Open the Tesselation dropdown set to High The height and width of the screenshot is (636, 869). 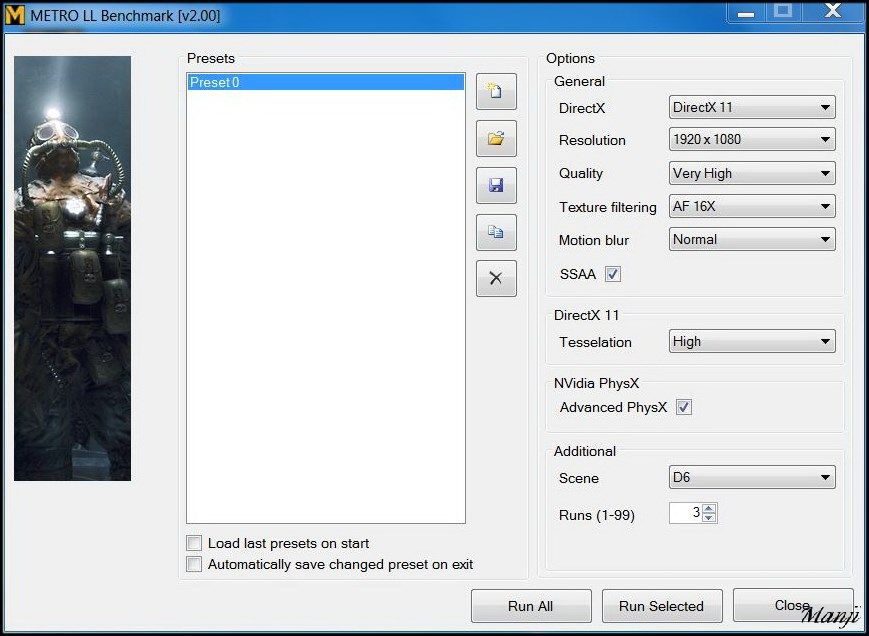coord(752,341)
